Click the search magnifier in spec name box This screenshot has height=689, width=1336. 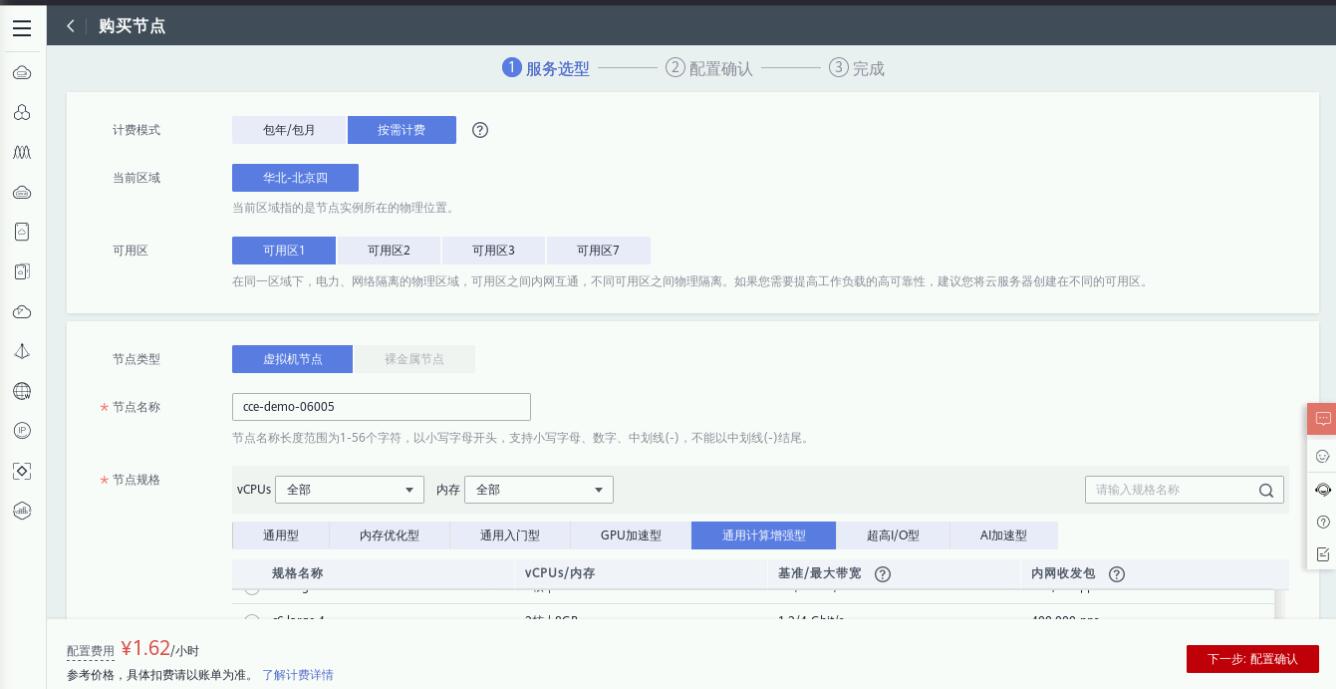[1265, 490]
